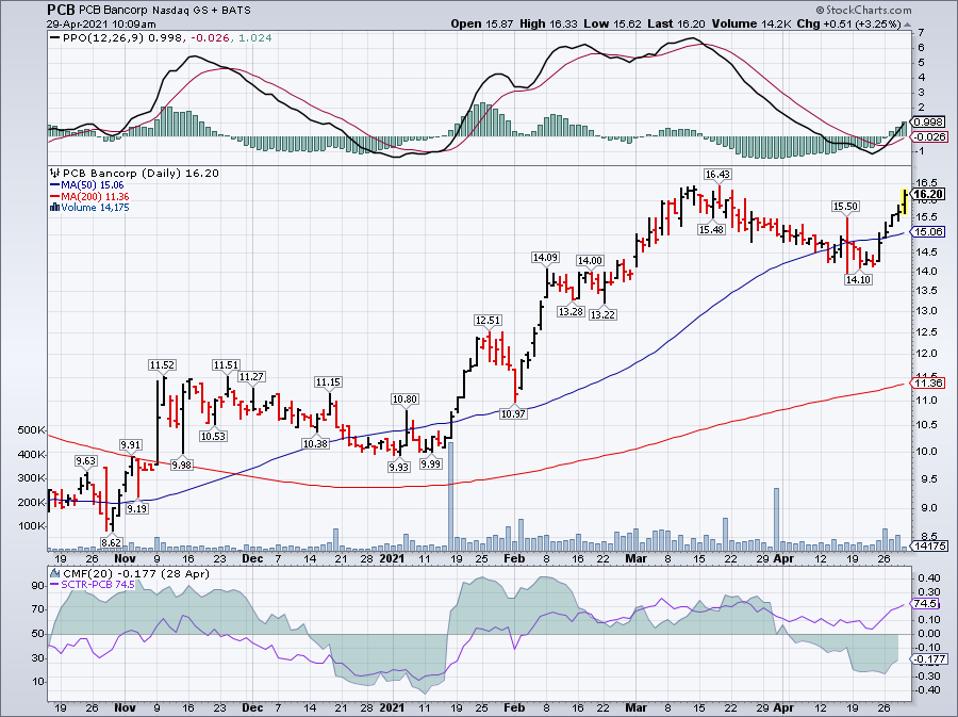Image resolution: width=958 pixels, height=717 pixels.
Task: Click the 8.62 lowest price label
Action: tap(111, 542)
